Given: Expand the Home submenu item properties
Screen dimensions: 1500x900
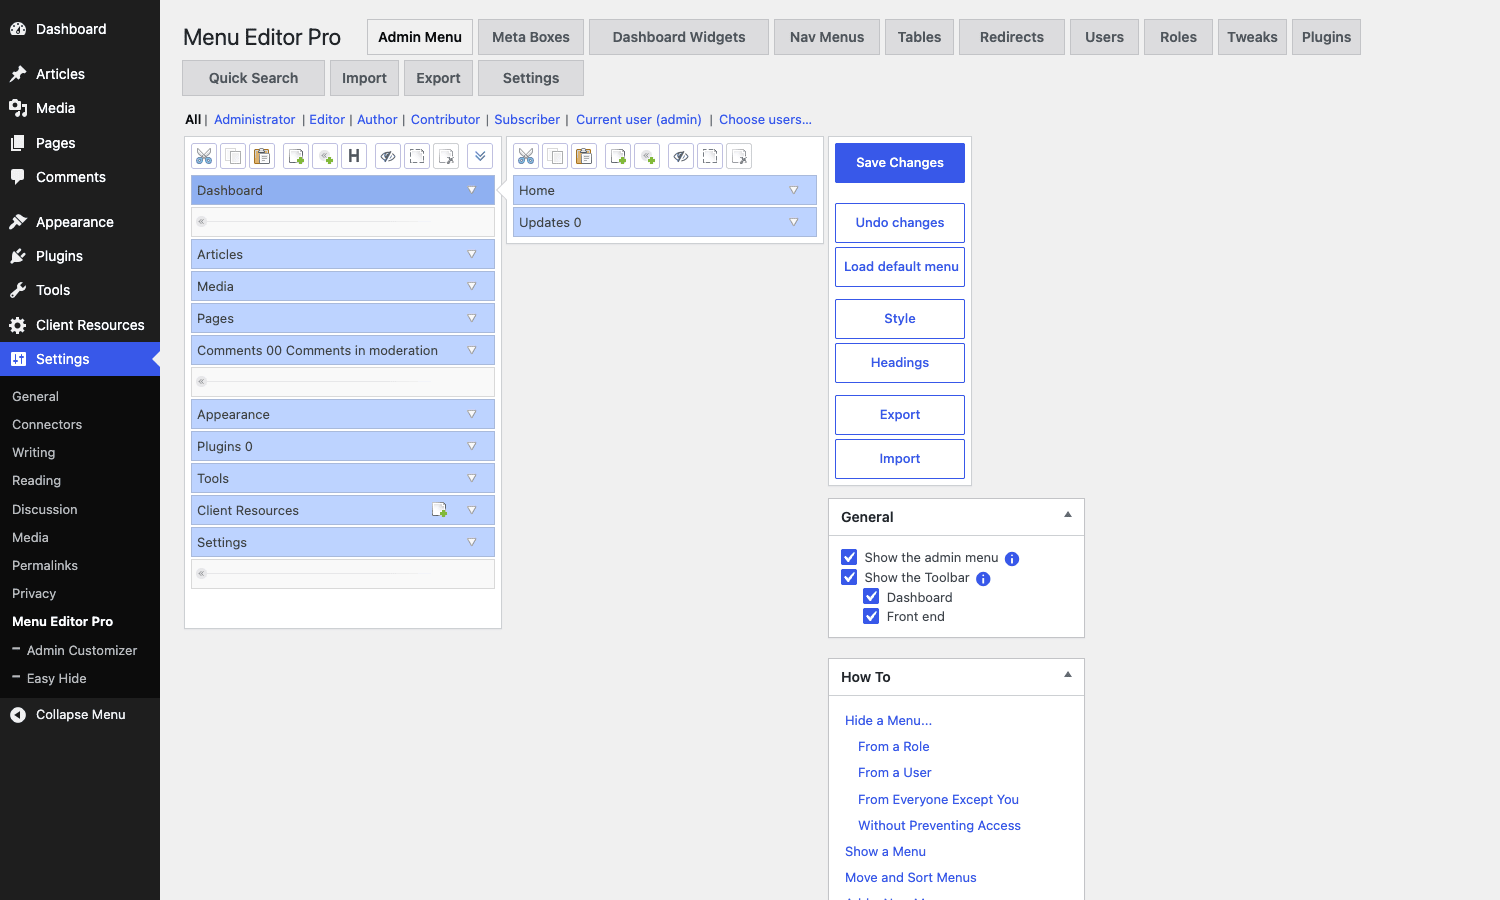Looking at the screenshot, I should click(x=794, y=190).
